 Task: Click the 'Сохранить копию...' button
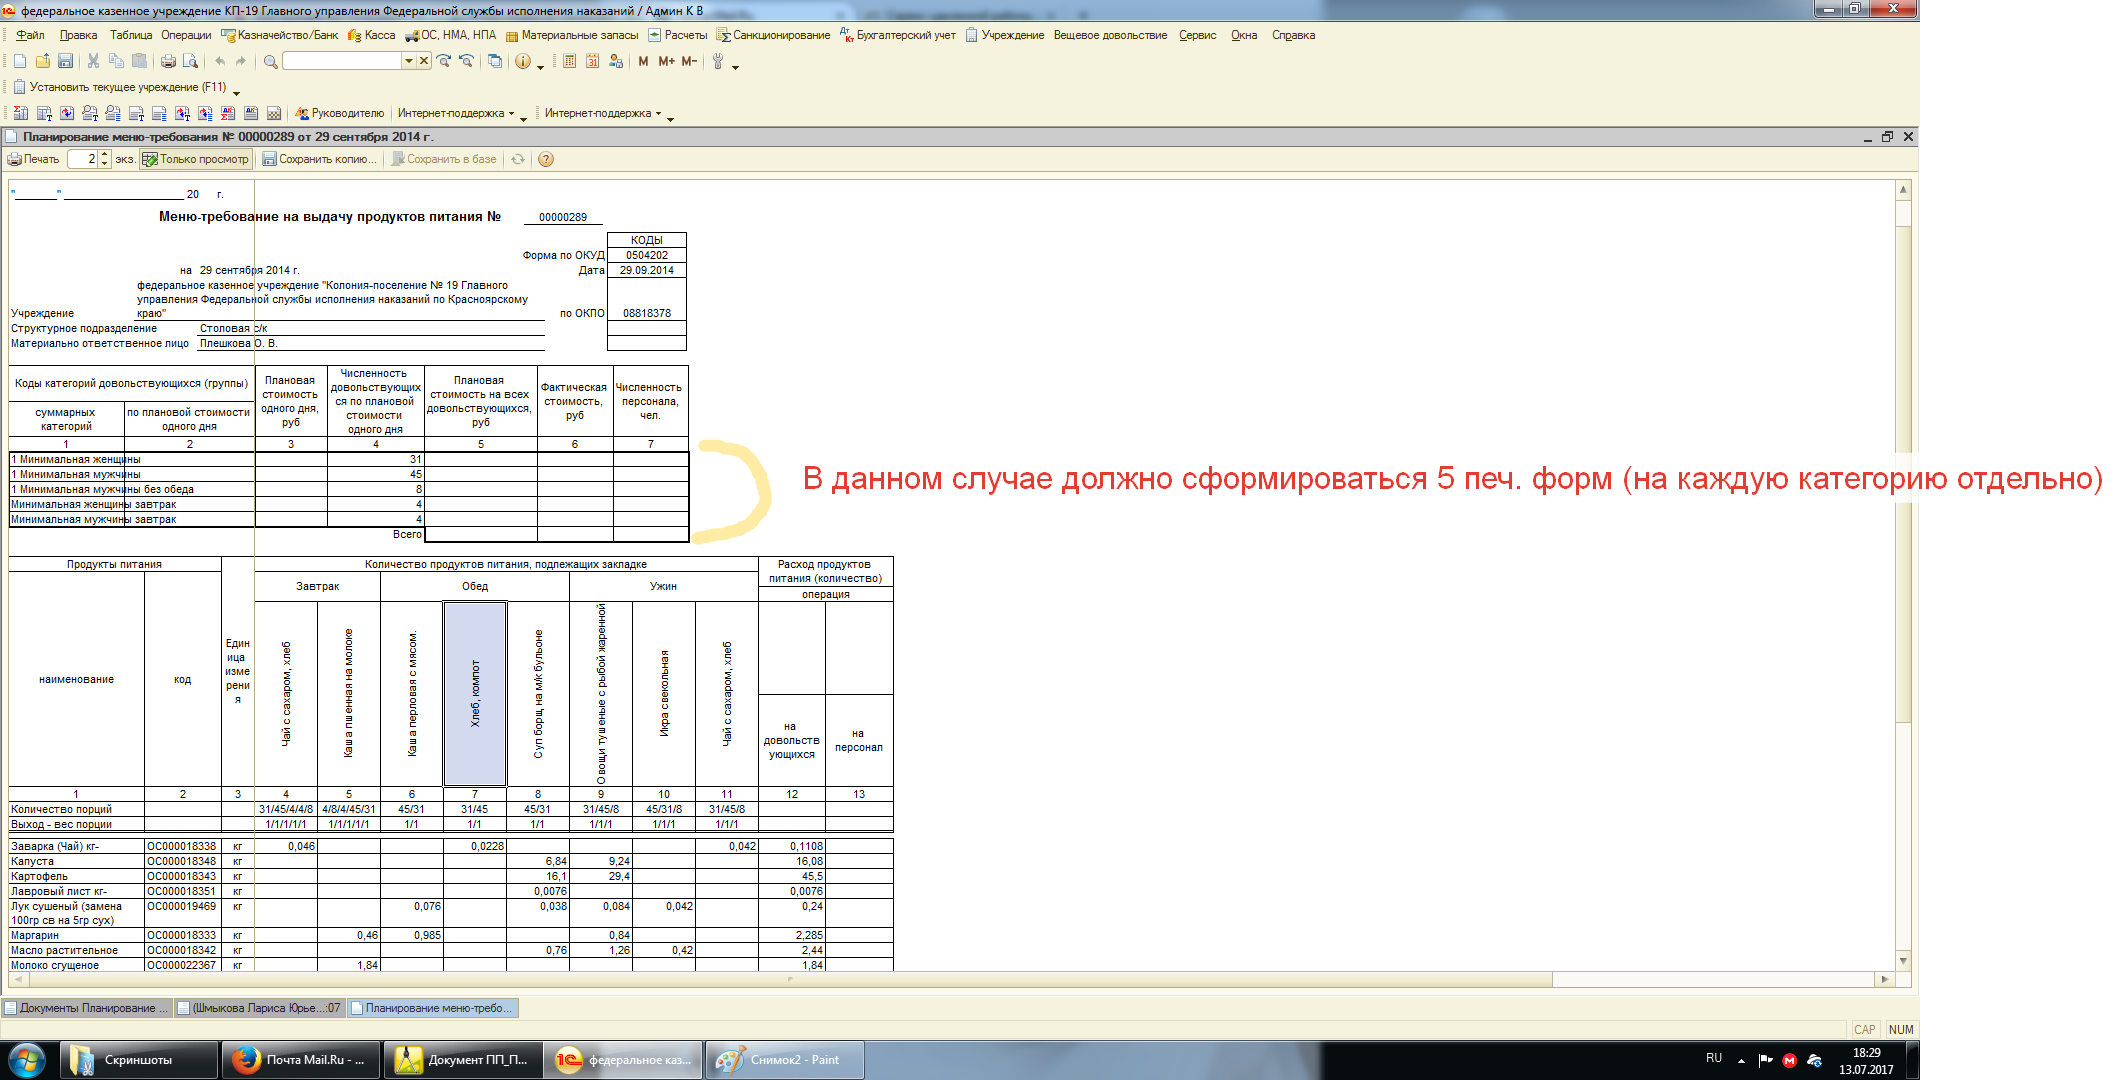click(320, 159)
